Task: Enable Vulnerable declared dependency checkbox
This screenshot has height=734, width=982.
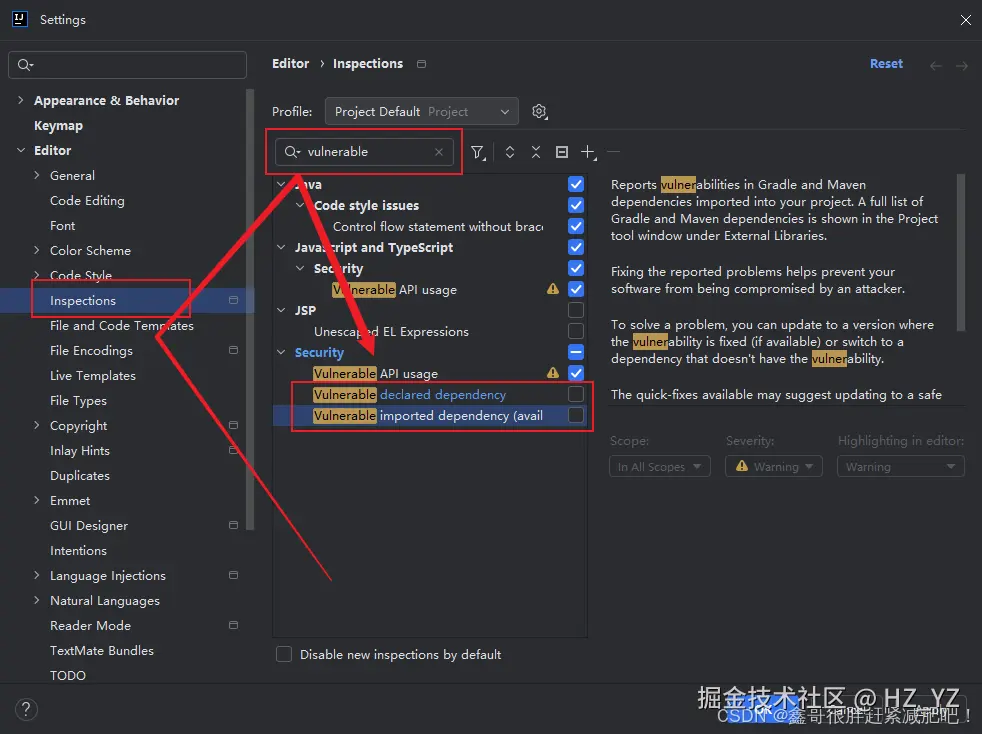Action: click(576, 394)
